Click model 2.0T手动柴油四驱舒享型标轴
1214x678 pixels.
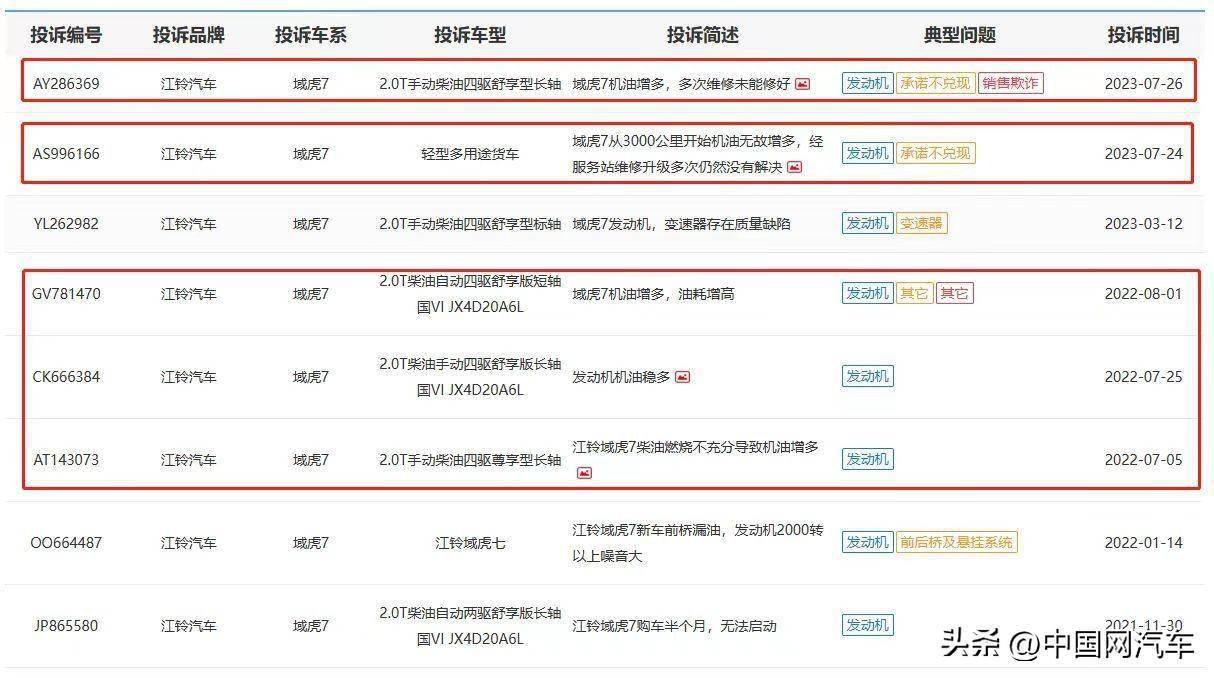click(470, 224)
